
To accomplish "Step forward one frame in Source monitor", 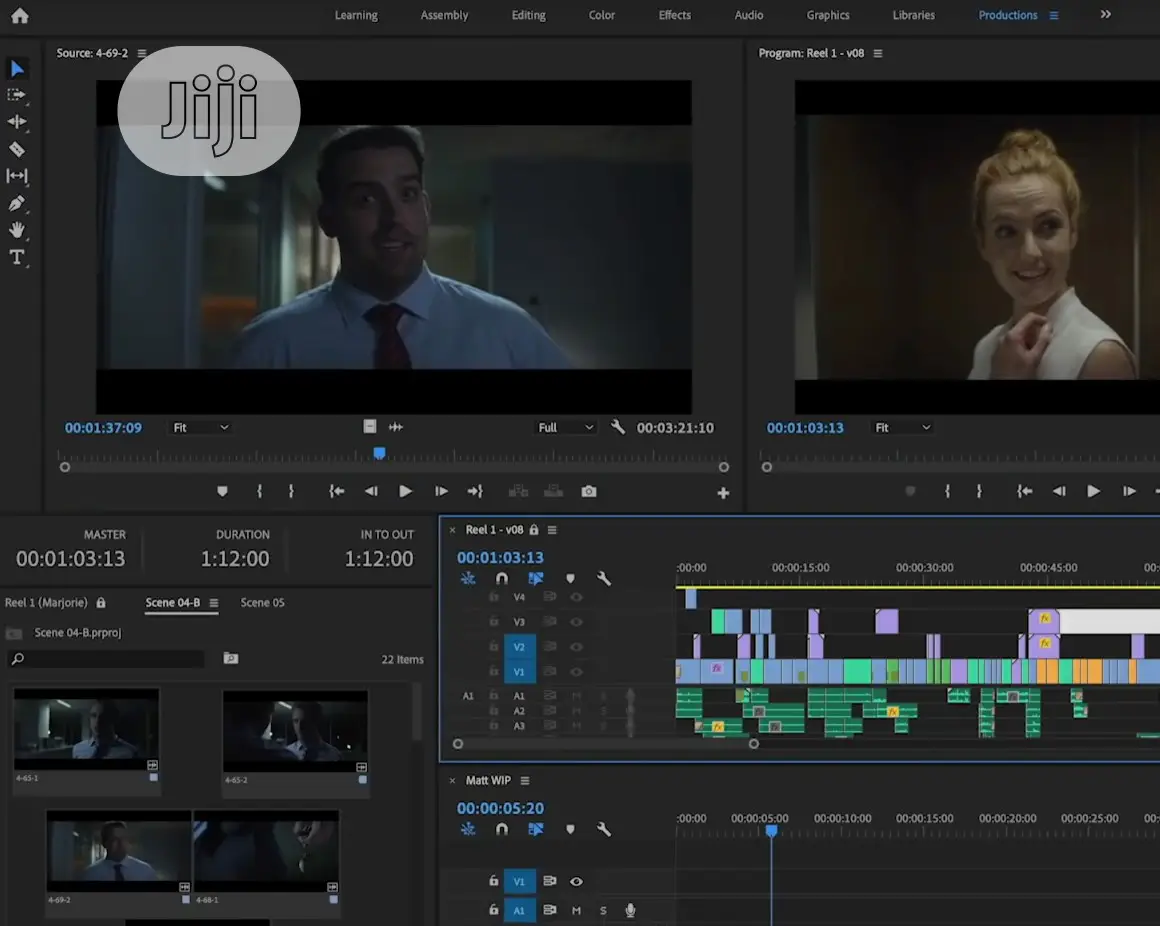I will (441, 491).
